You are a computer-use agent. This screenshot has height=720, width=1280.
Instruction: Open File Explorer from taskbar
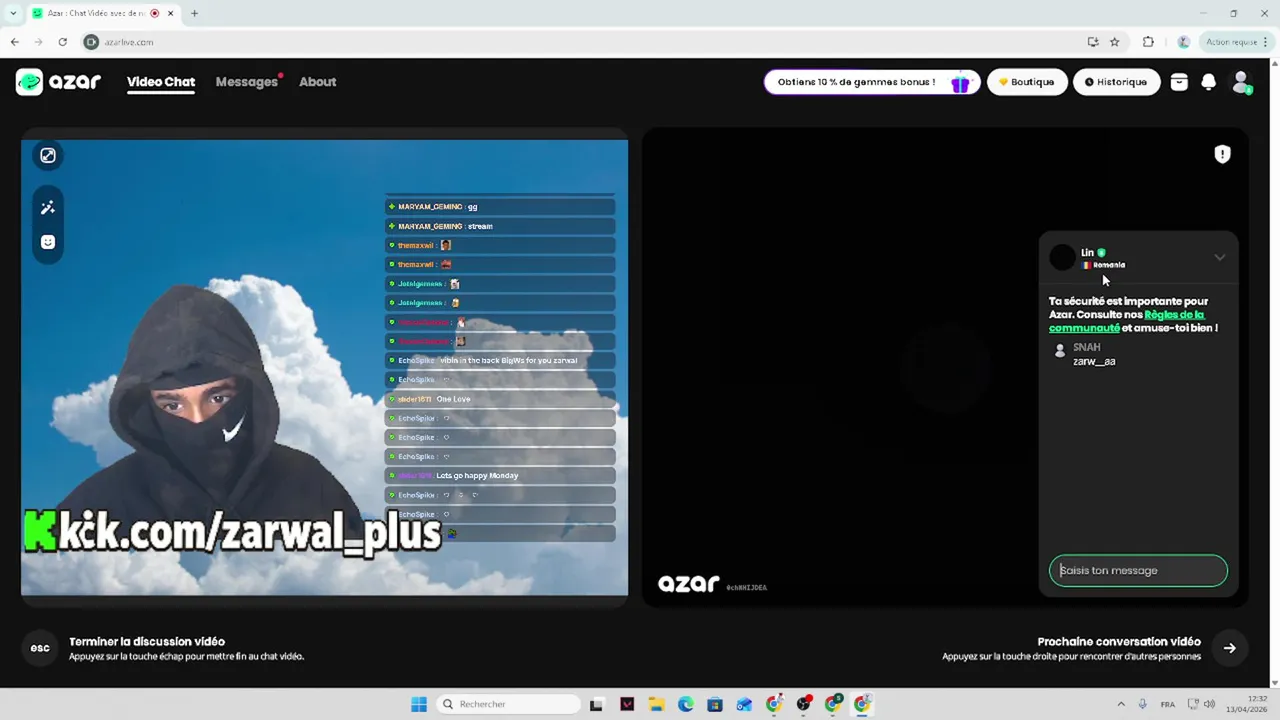click(x=656, y=704)
